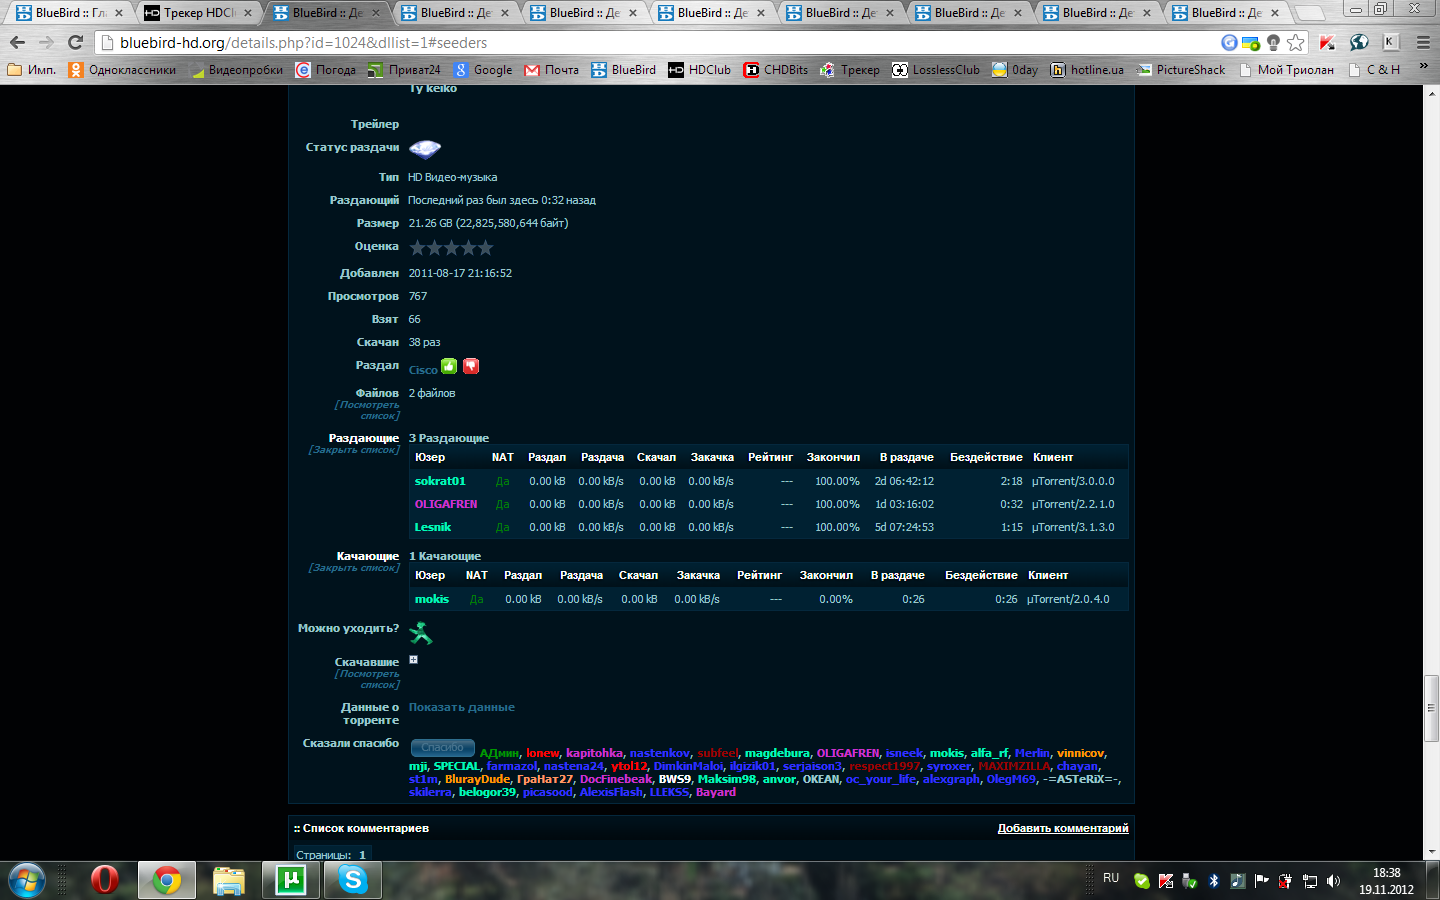Screen dimensions: 1440x900
Task: Open the hotline.ua bookmark
Action: click(1087, 70)
